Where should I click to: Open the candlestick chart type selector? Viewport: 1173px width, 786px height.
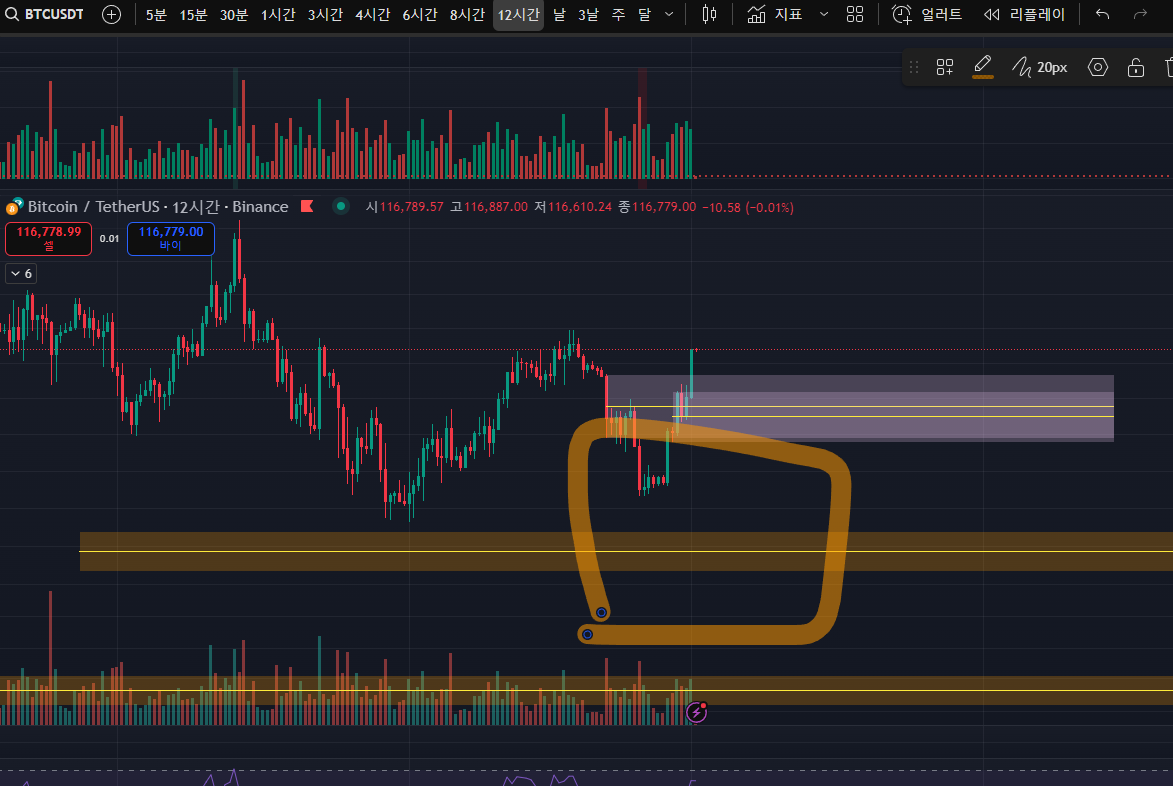[x=709, y=14]
